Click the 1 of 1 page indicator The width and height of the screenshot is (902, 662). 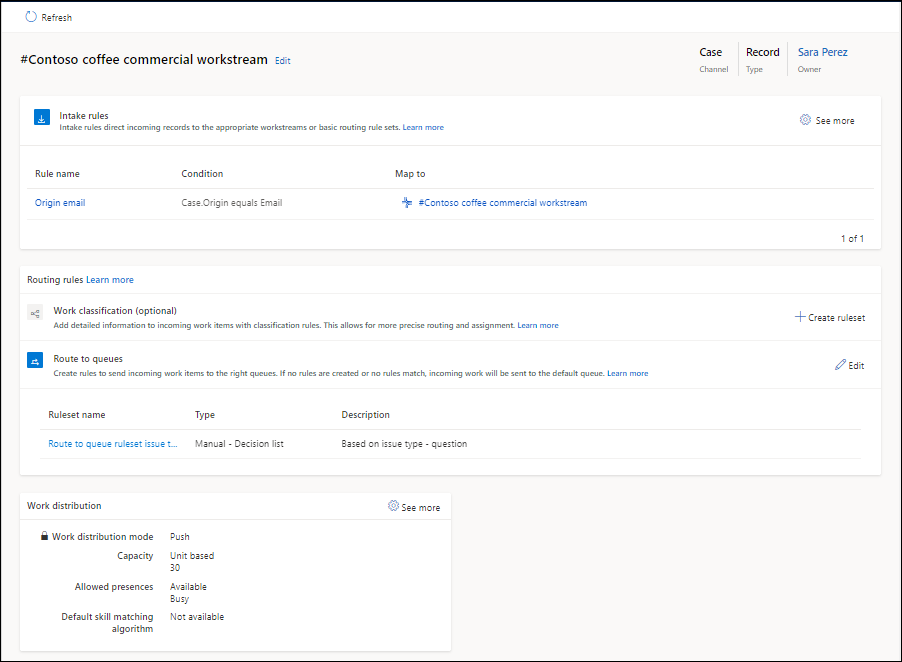coord(852,238)
